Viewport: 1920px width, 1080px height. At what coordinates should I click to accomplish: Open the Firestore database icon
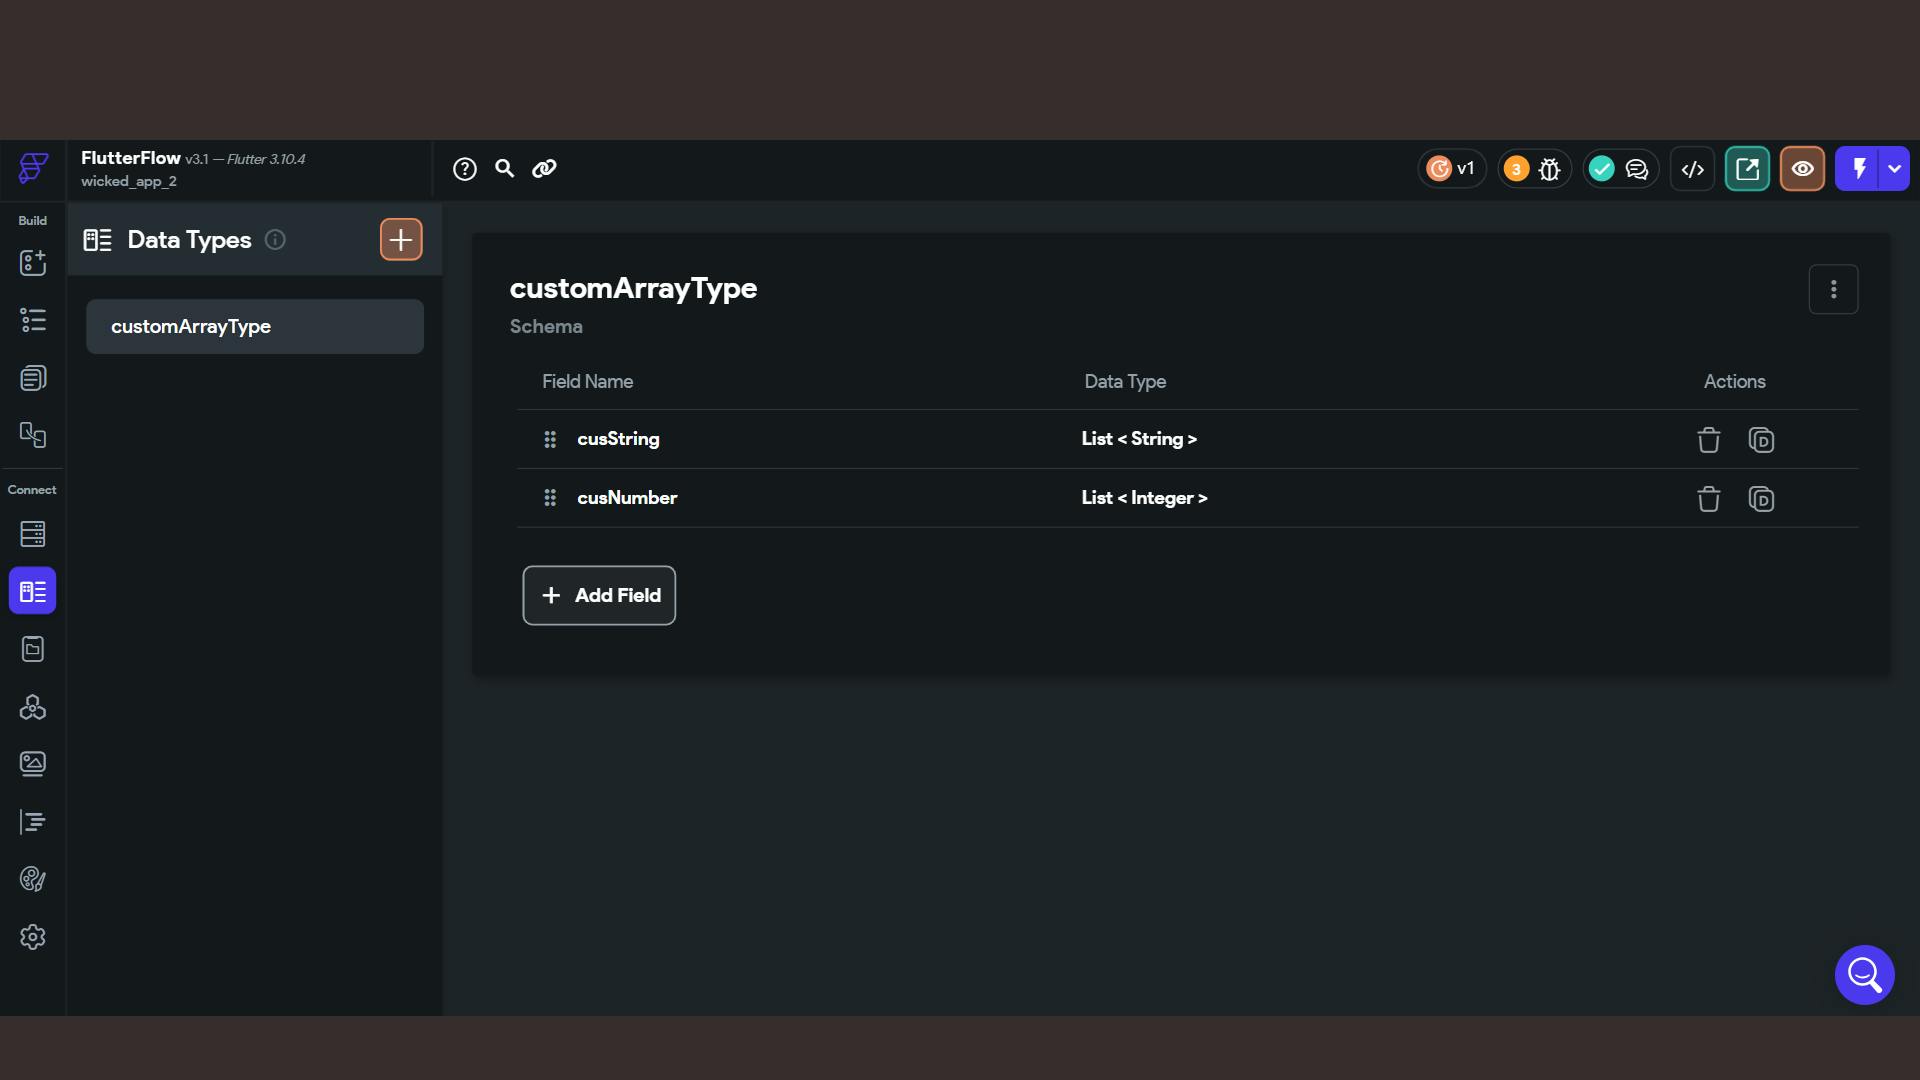33,534
